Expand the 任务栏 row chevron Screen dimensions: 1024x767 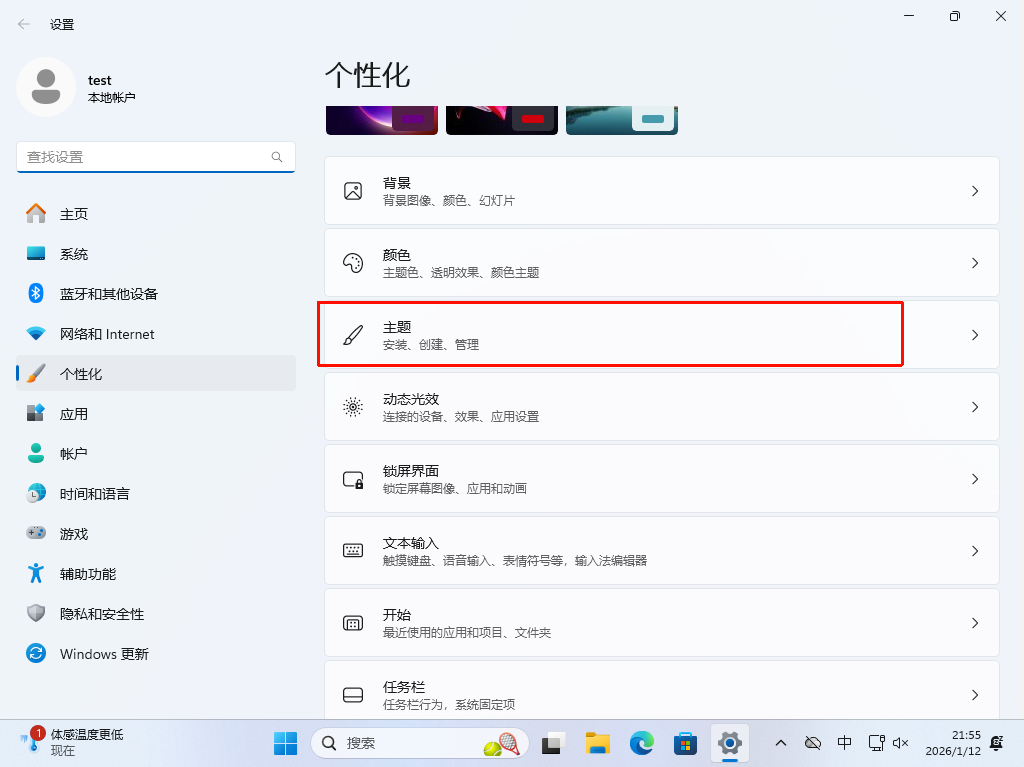tap(975, 695)
